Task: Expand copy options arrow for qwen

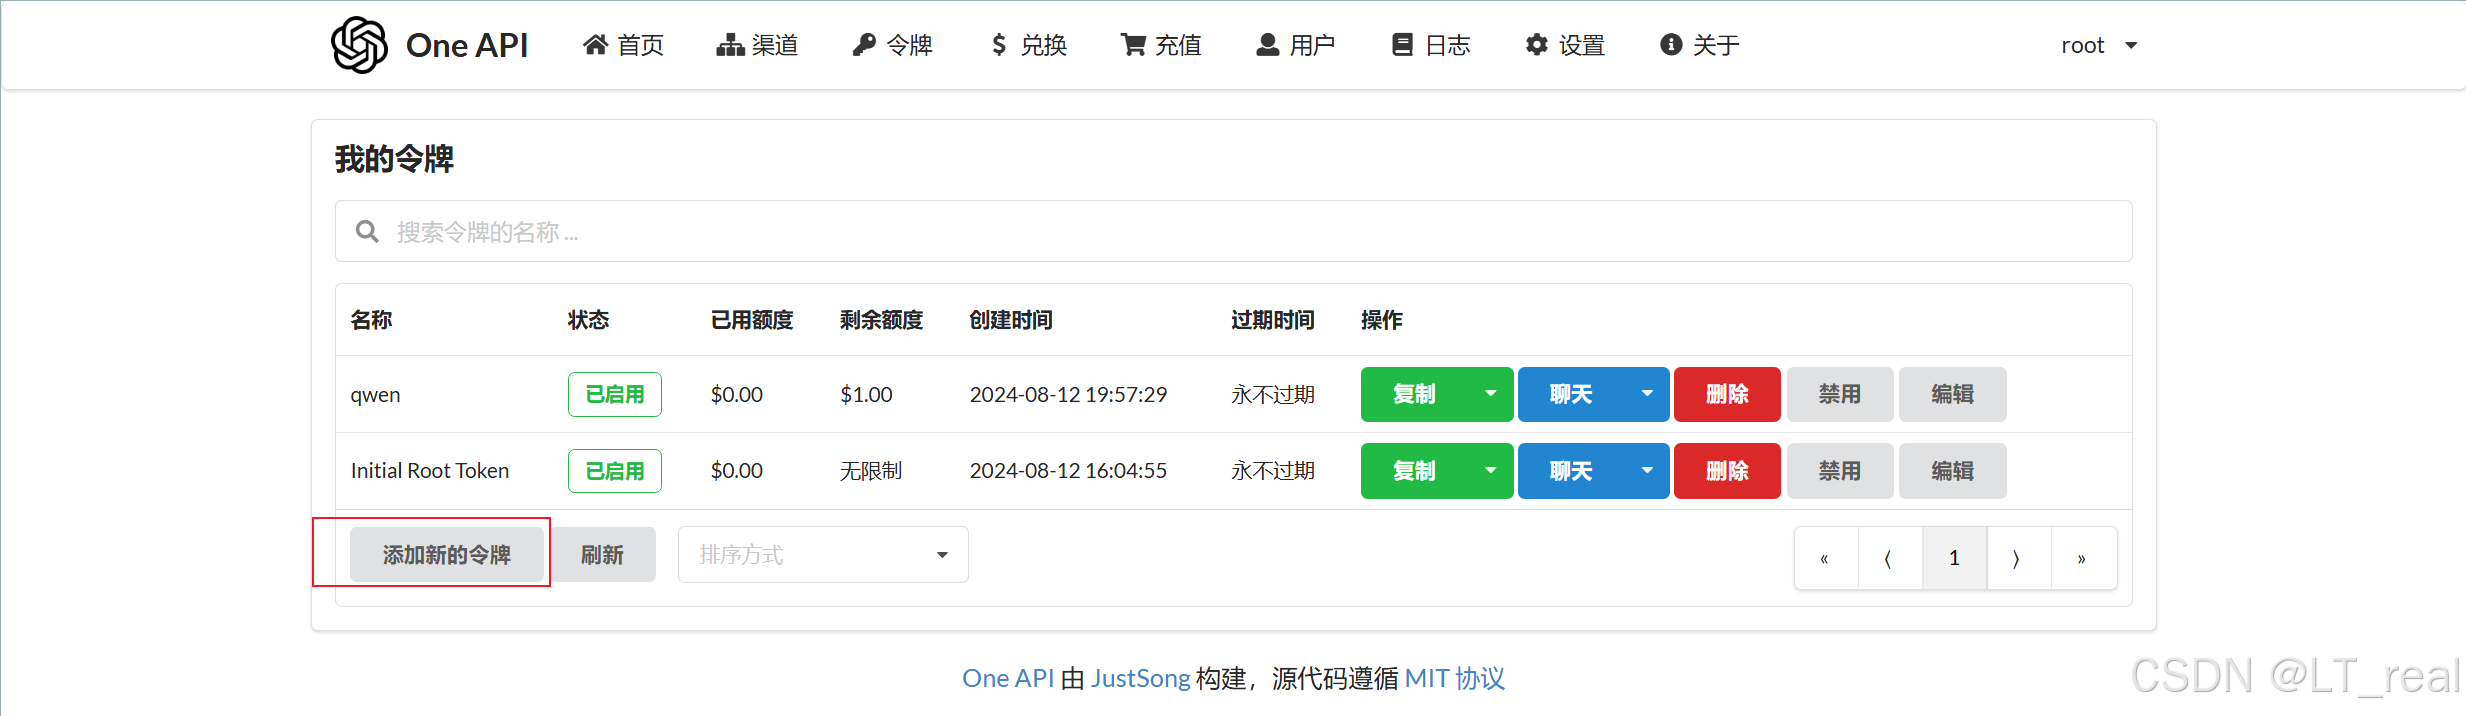Action: click(1491, 394)
